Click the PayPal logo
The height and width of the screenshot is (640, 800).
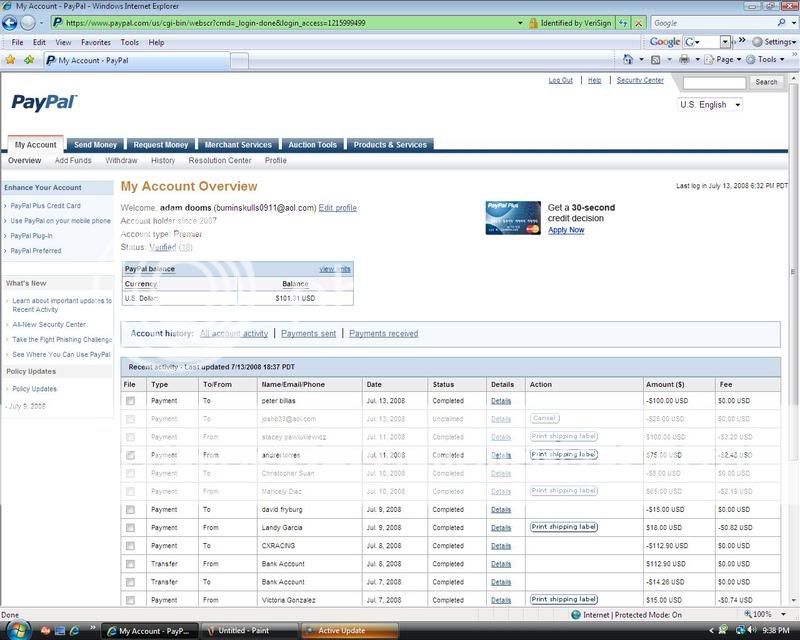[x=44, y=102]
